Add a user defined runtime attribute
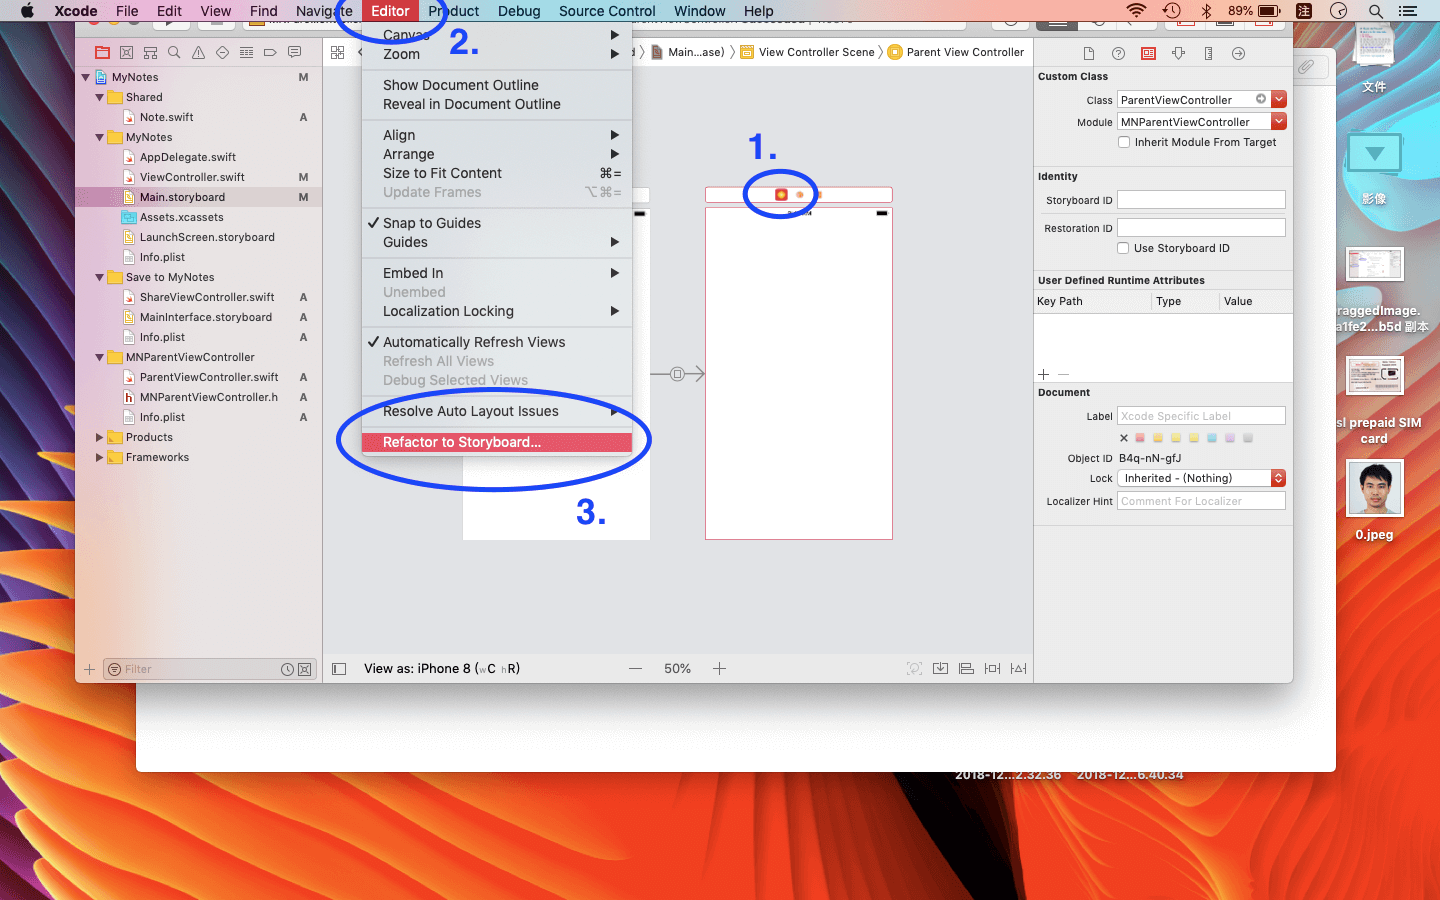 (x=1044, y=374)
